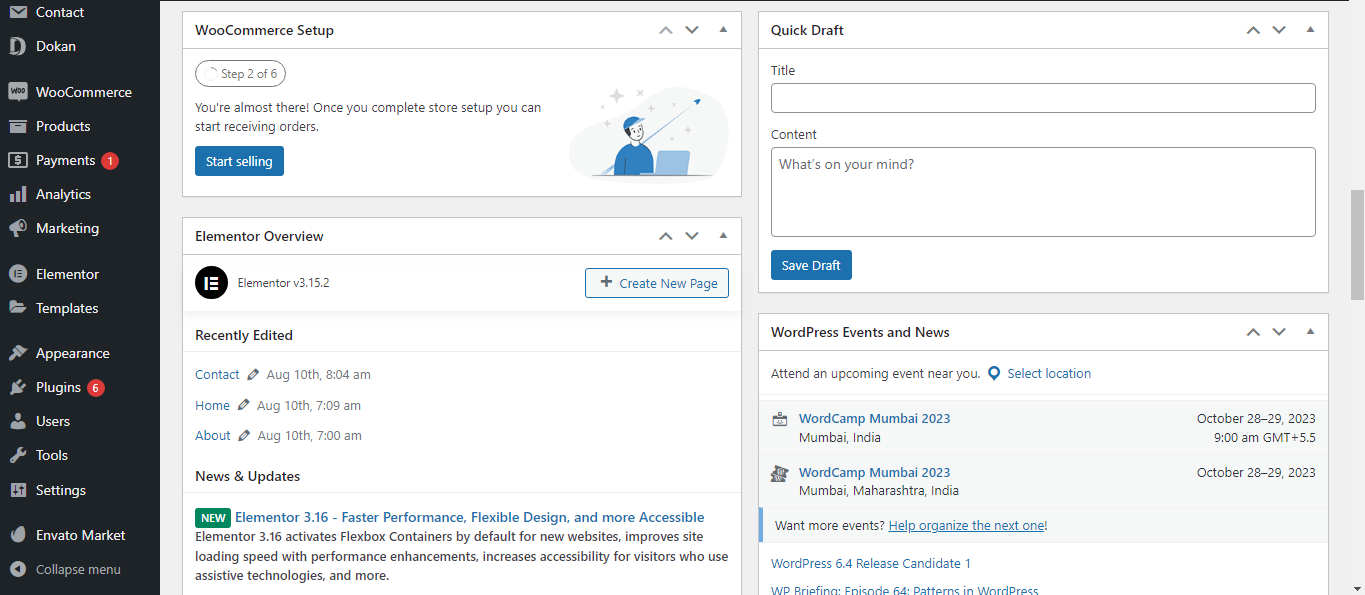This screenshot has width=1365, height=595.
Task: Click the Users person icon
Action: (x=18, y=421)
